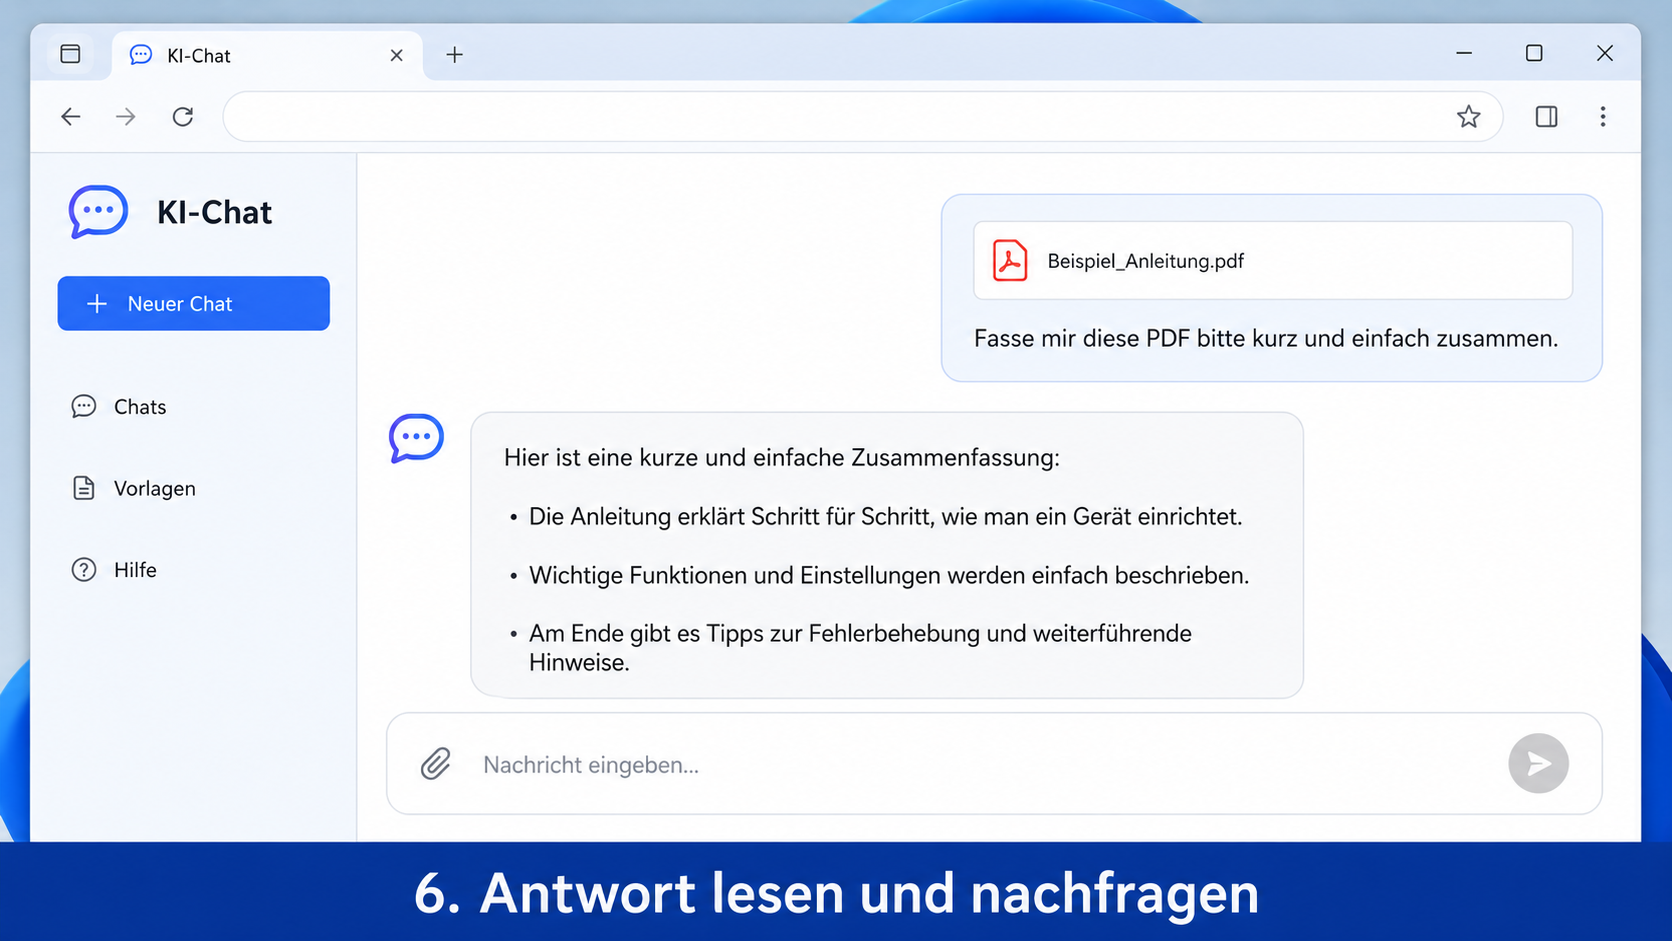Open Vorlagen in the sidebar
The image size is (1672, 941).
pyautogui.click(x=133, y=488)
